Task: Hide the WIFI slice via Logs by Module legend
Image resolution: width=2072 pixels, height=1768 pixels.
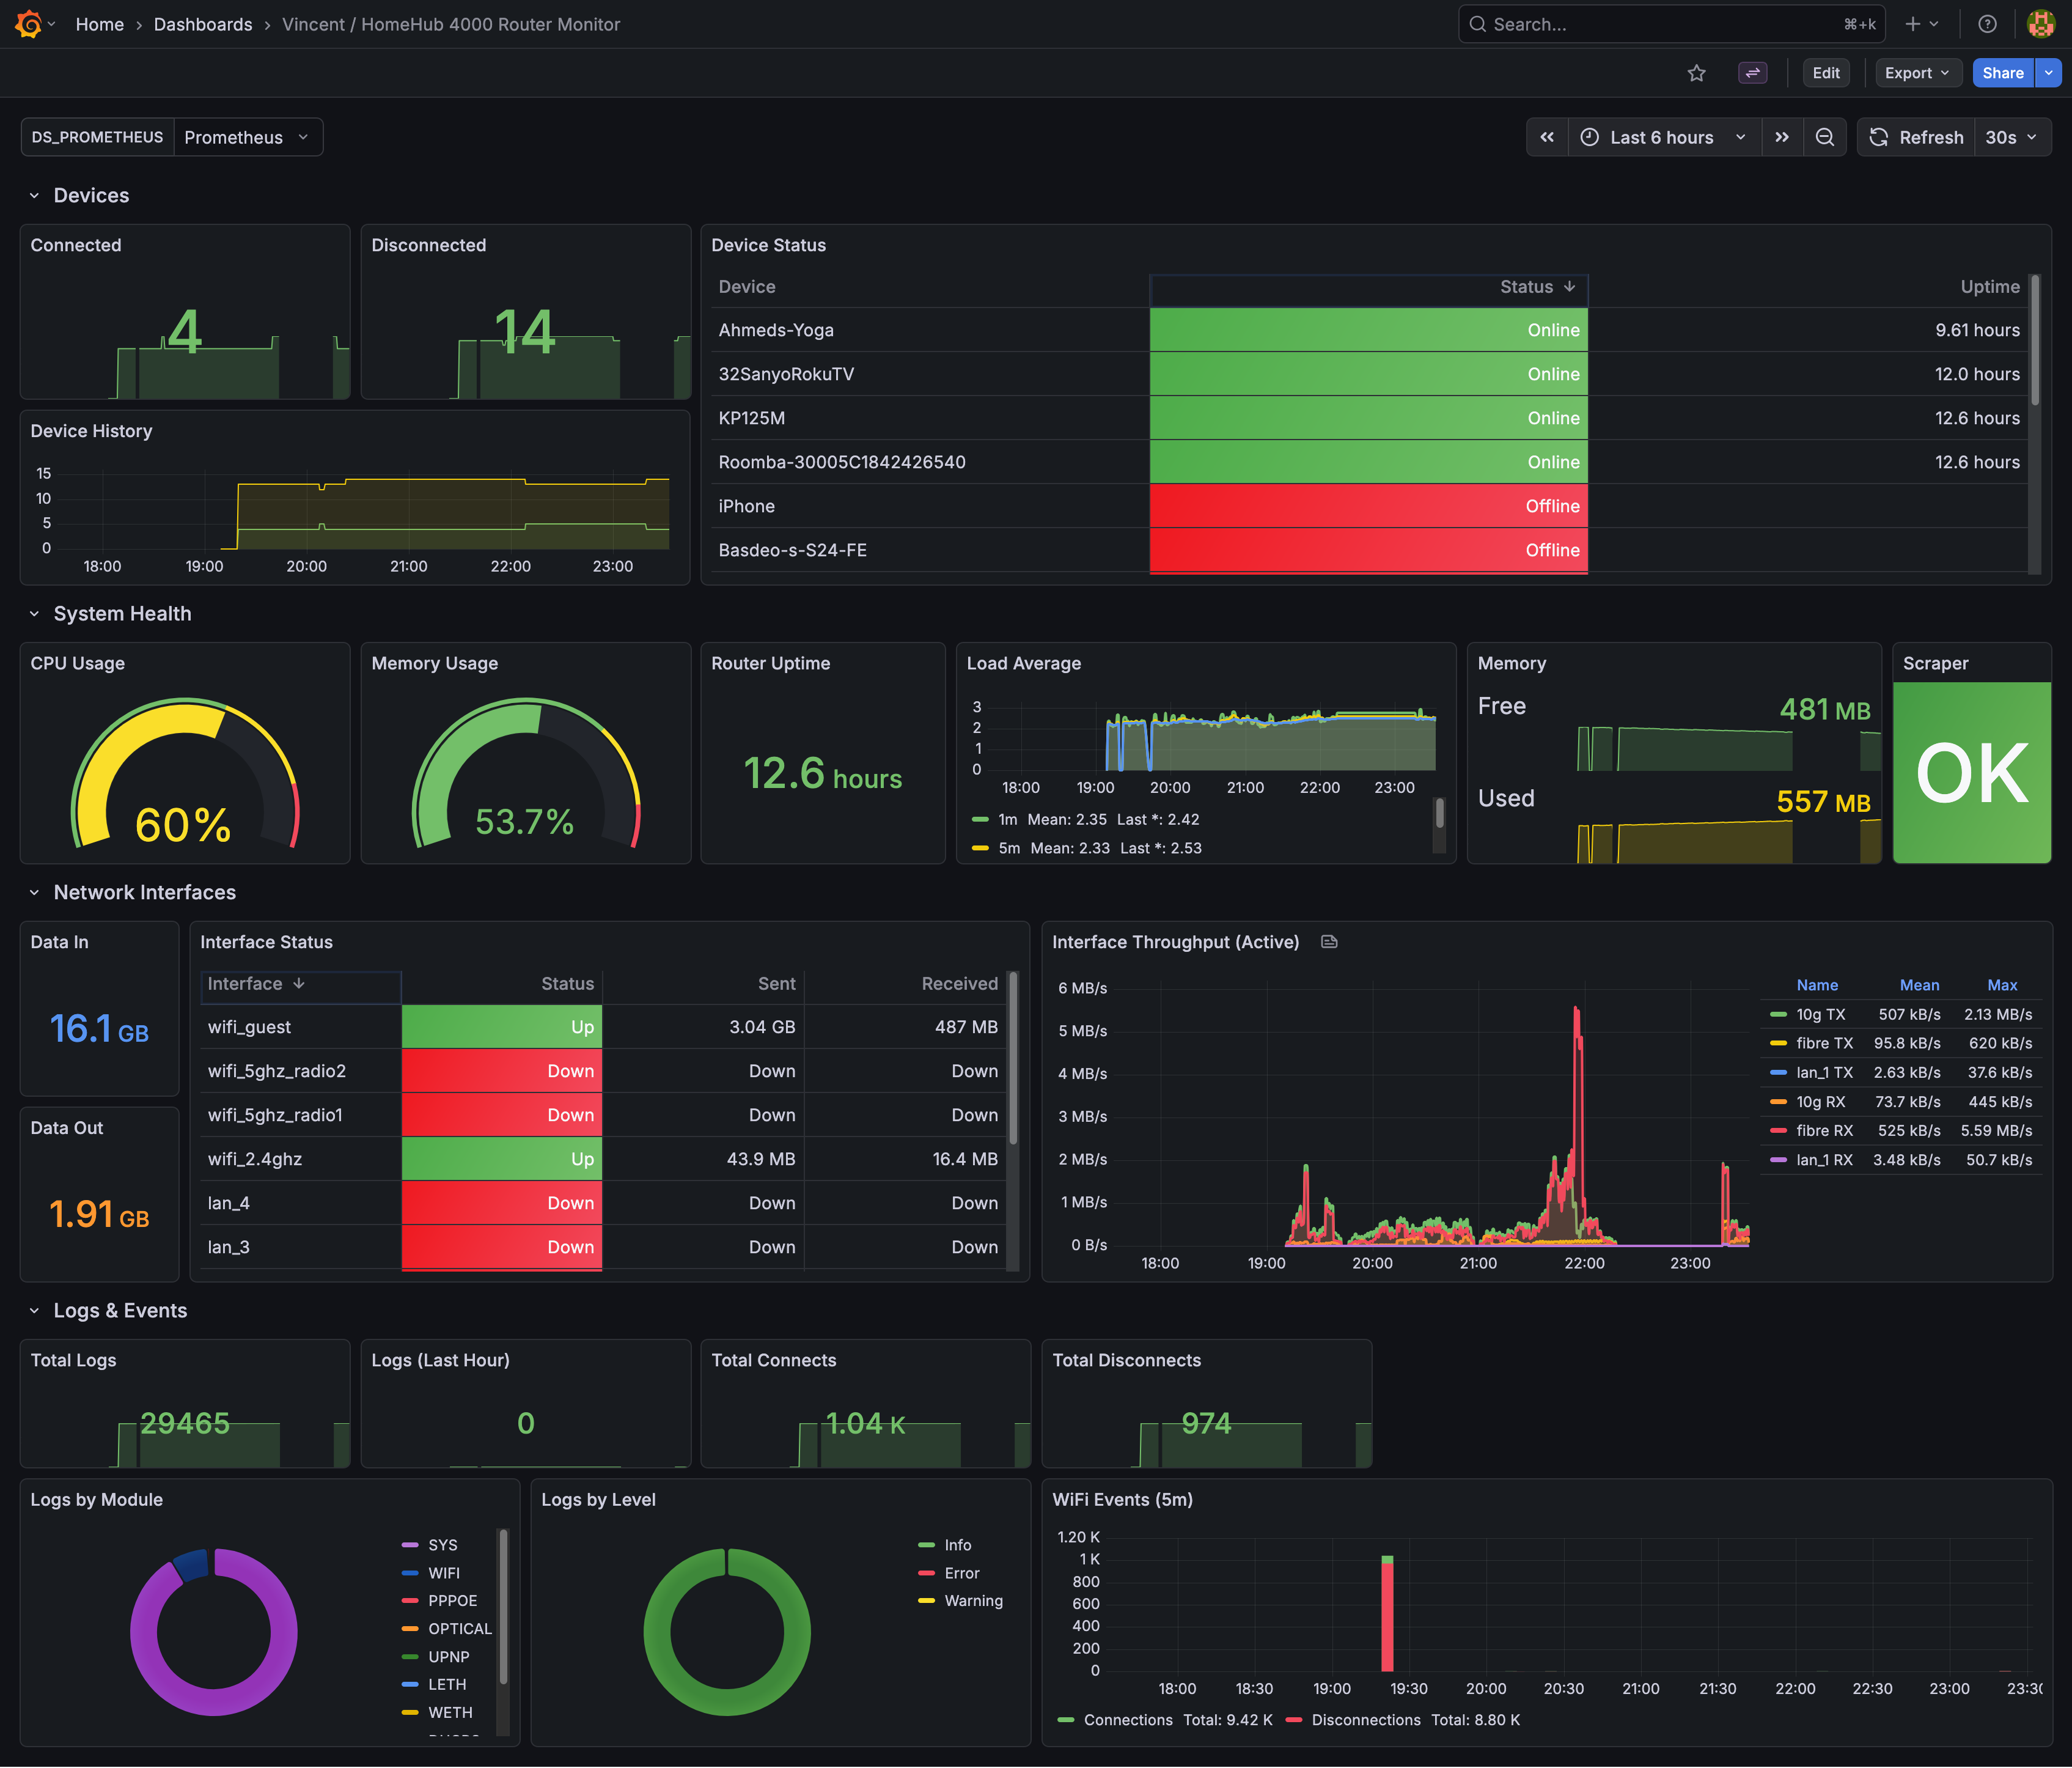Action: pyautogui.click(x=444, y=1572)
